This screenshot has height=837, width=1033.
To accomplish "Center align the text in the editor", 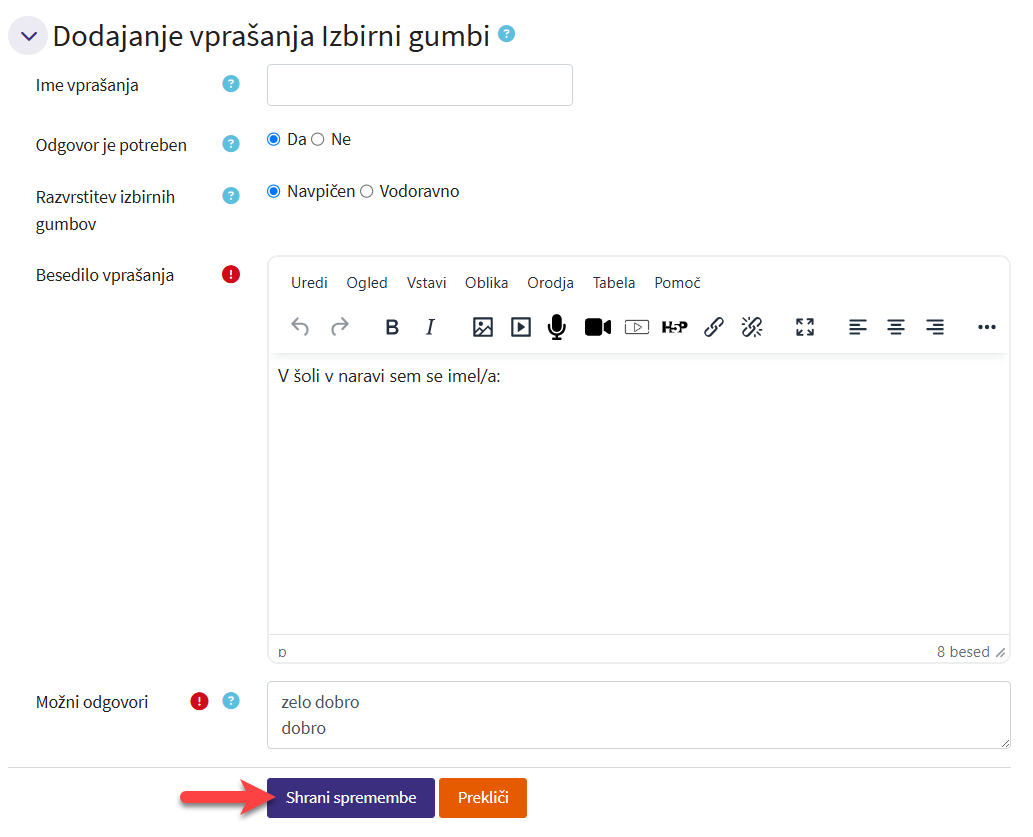I will 896,327.
